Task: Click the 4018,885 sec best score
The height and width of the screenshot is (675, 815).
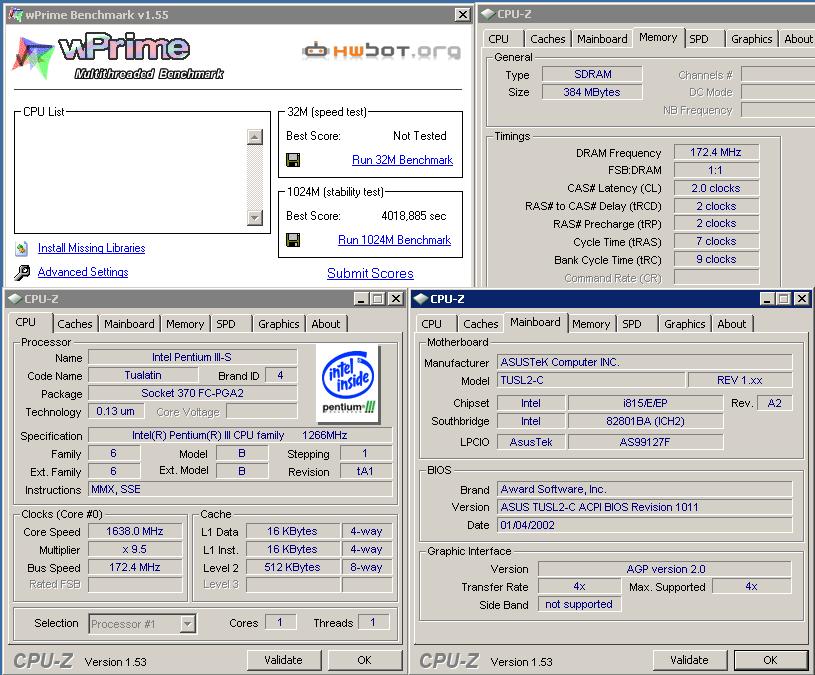Action: pos(414,216)
